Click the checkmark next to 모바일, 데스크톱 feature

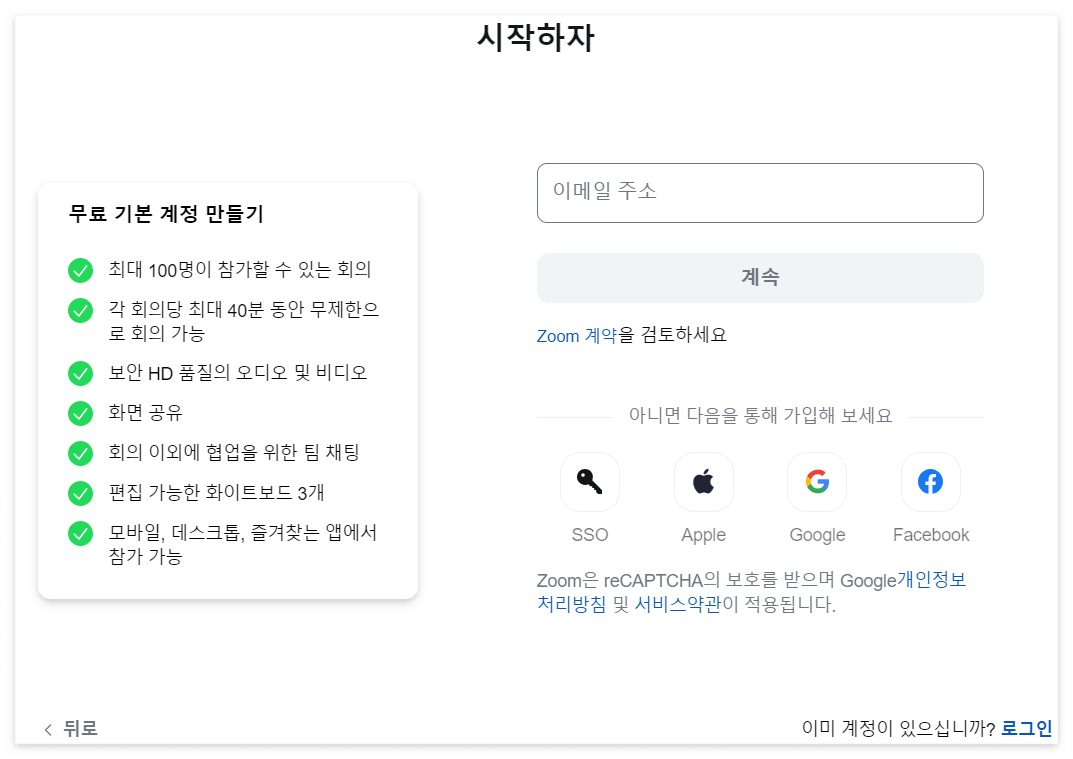(x=80, y=533)
